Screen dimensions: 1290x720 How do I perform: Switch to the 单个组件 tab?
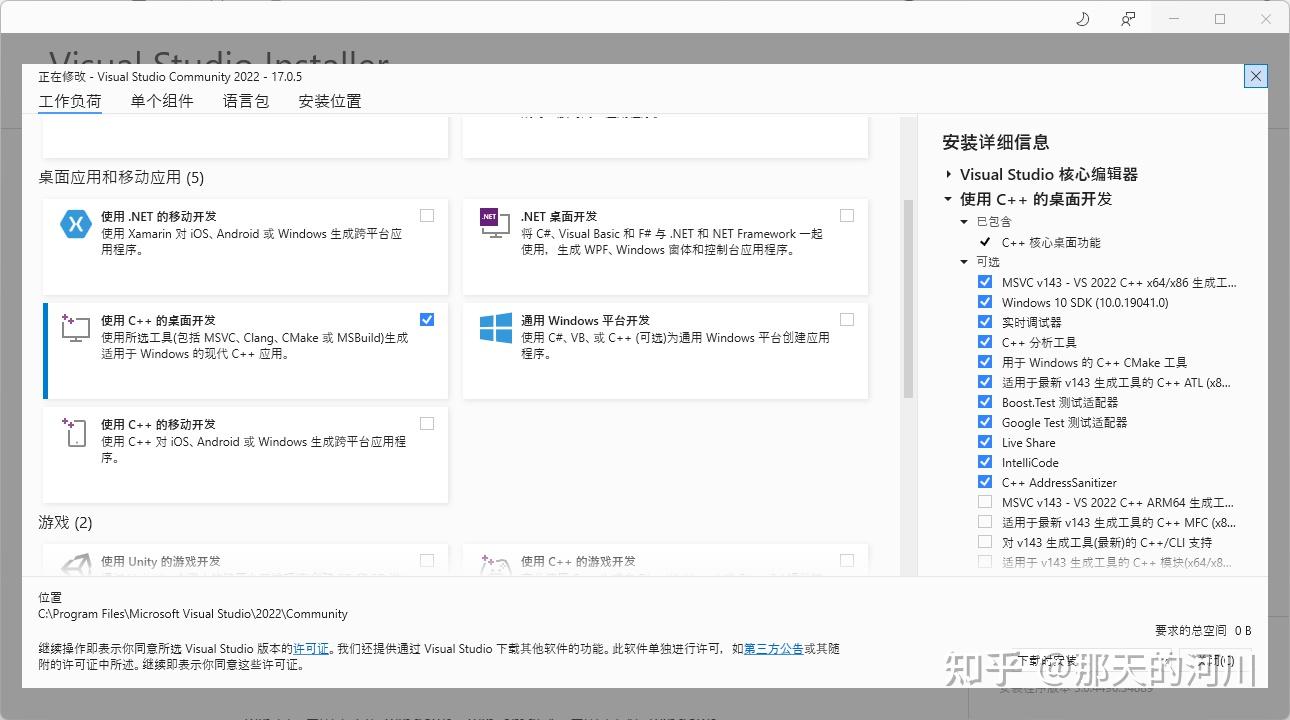(161, 100)
